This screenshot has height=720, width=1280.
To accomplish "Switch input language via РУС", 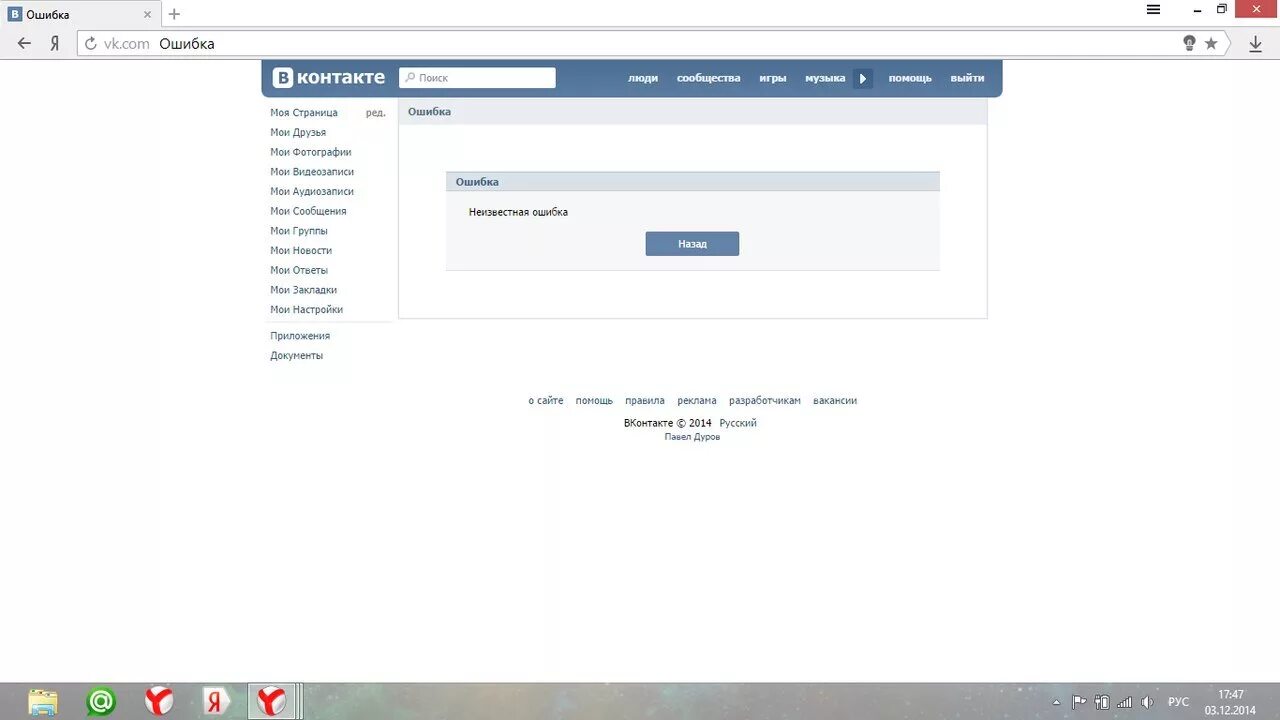I will tap(1179, 702).
